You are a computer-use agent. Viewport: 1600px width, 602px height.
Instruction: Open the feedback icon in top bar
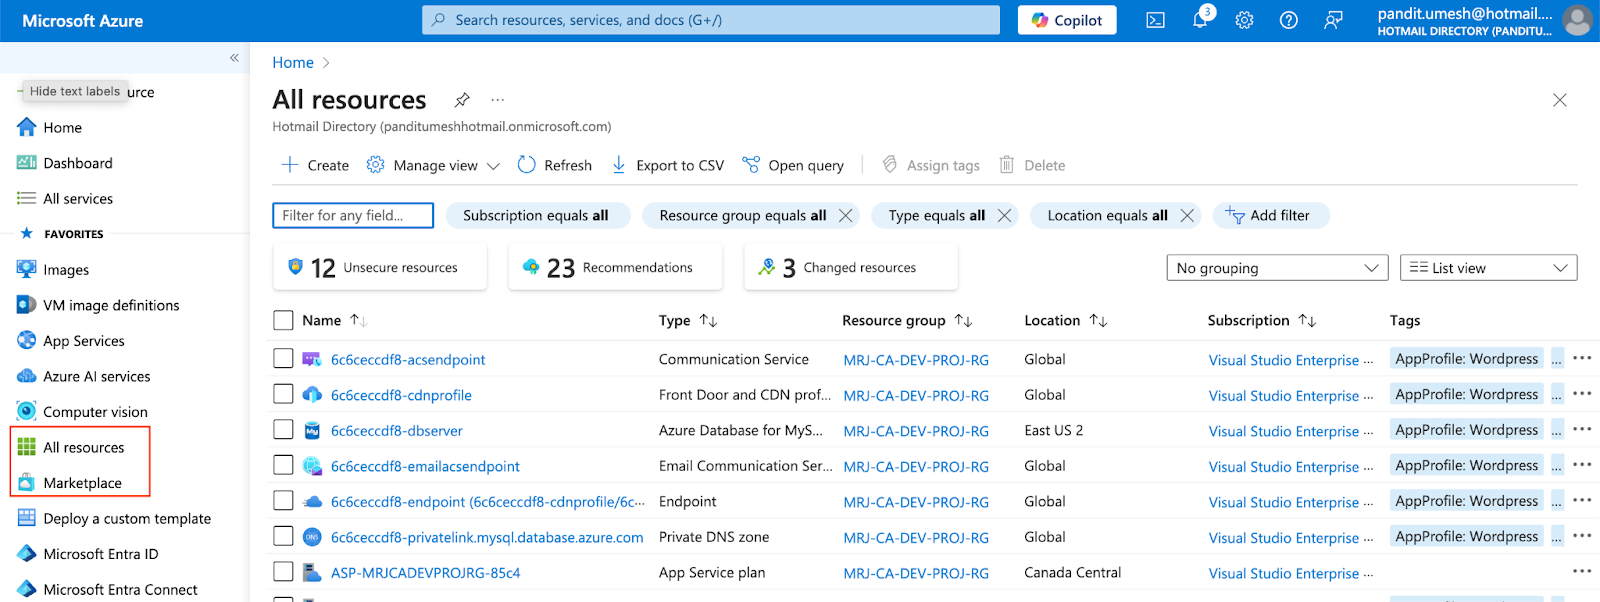pyautogui.click(x=1333, y=20)
